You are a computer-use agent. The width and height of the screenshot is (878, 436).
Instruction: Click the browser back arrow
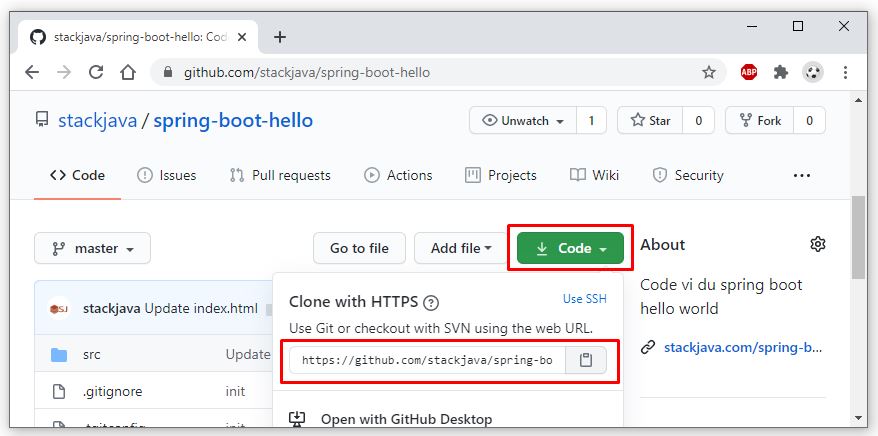tap(32, 72)
